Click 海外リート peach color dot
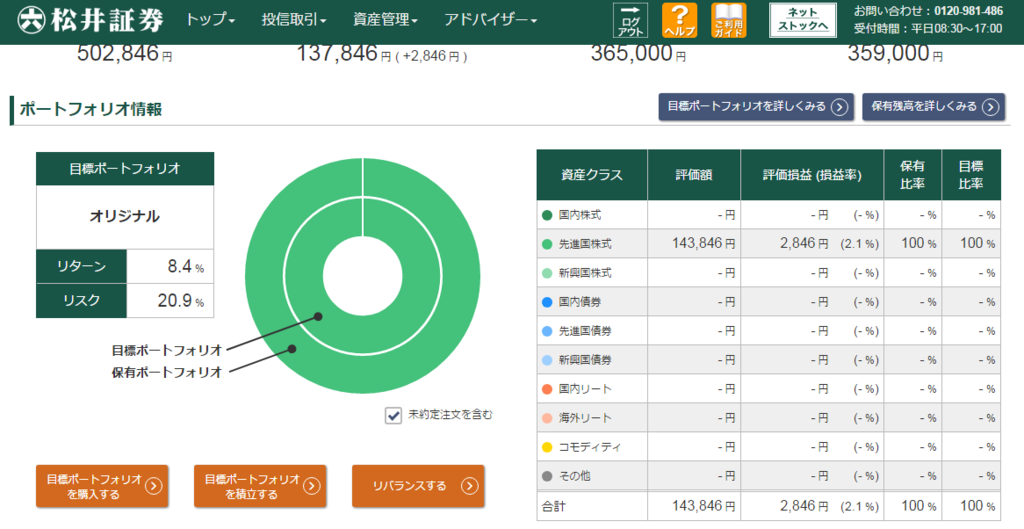This screenshot has width=1024, height=529. [547, 418]
